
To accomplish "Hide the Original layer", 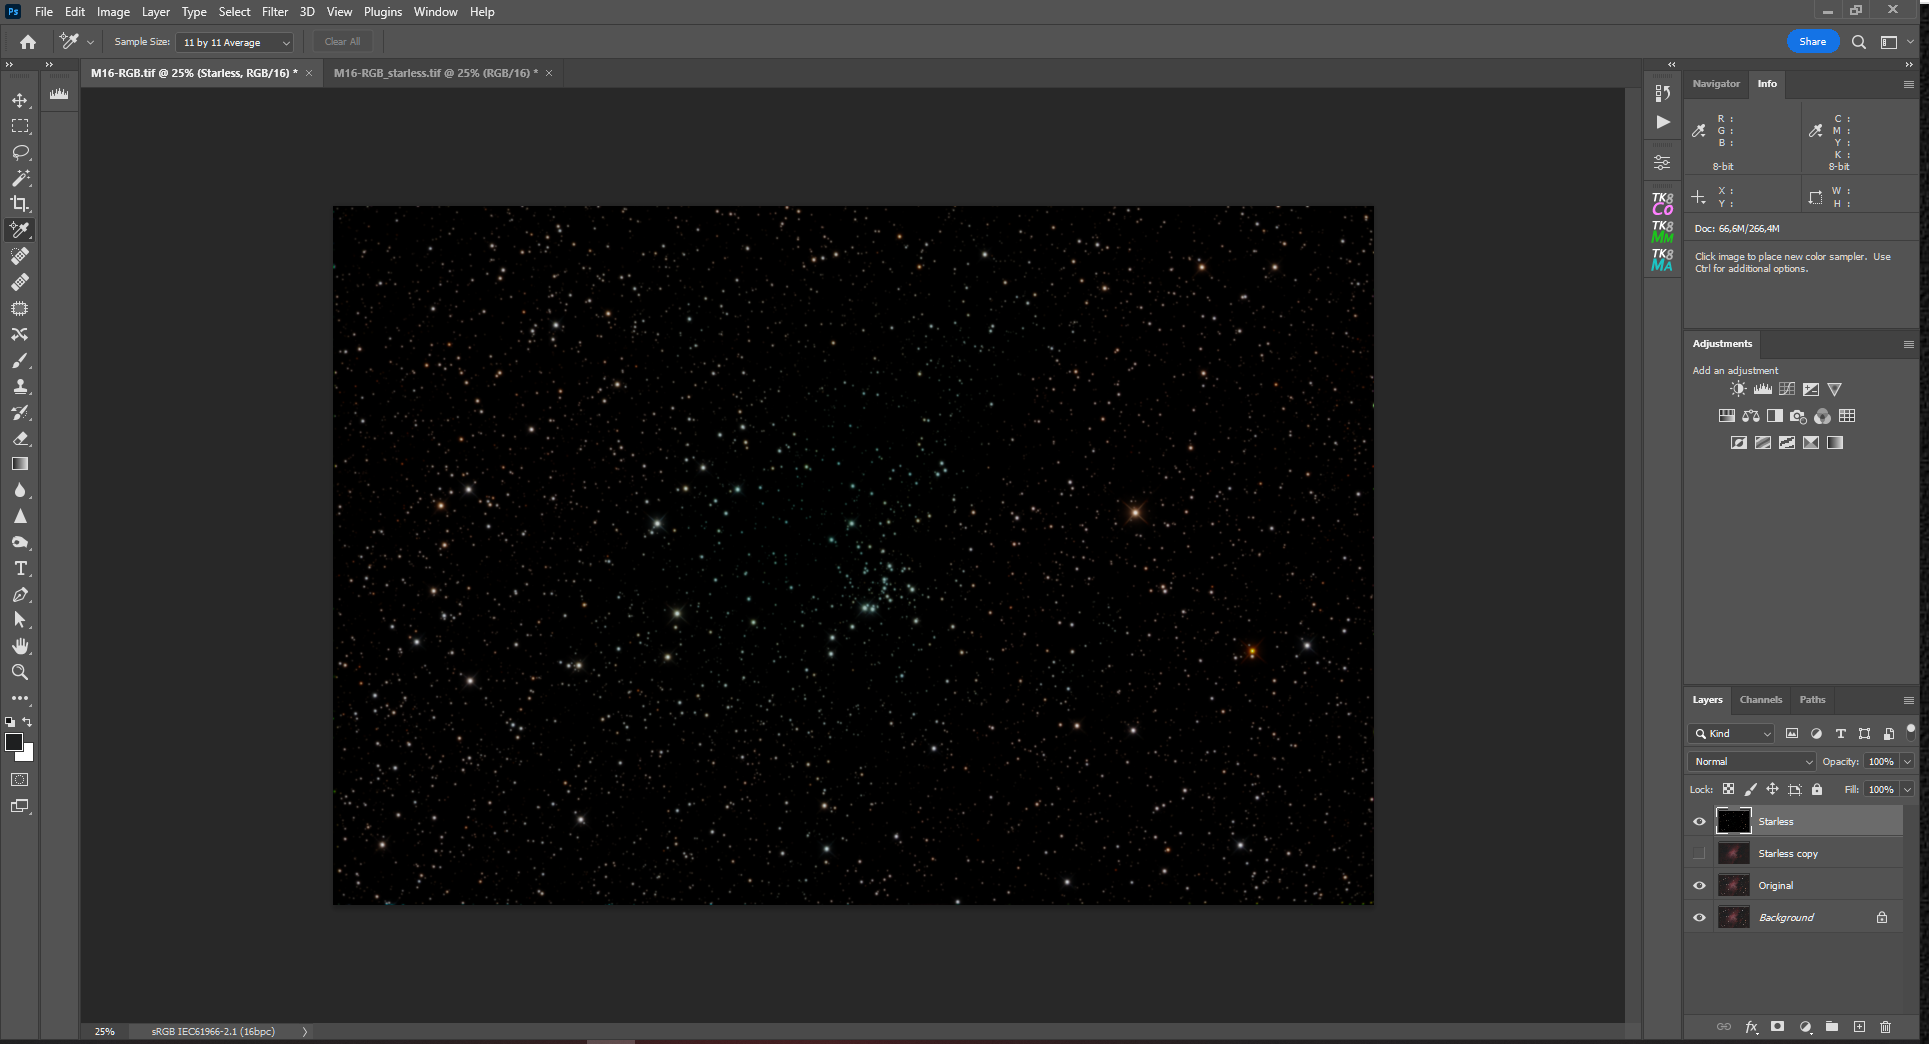I will 1699,886.
